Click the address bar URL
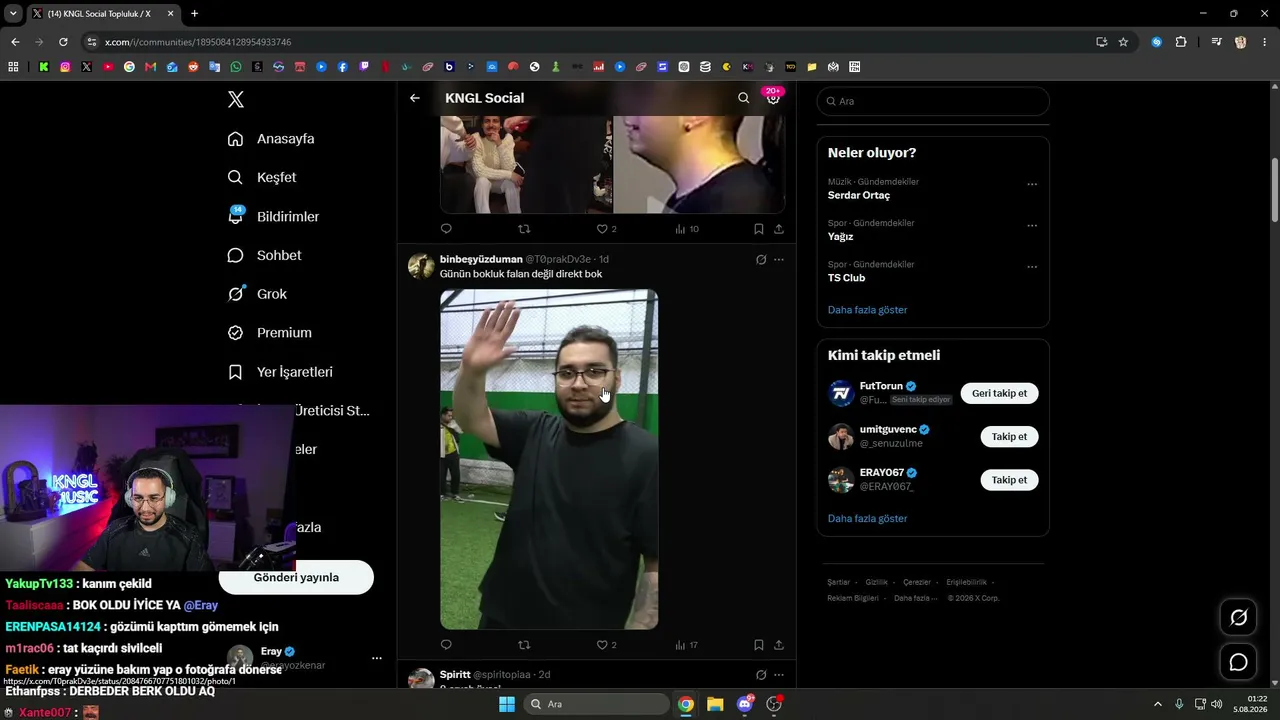 (198, 42)
